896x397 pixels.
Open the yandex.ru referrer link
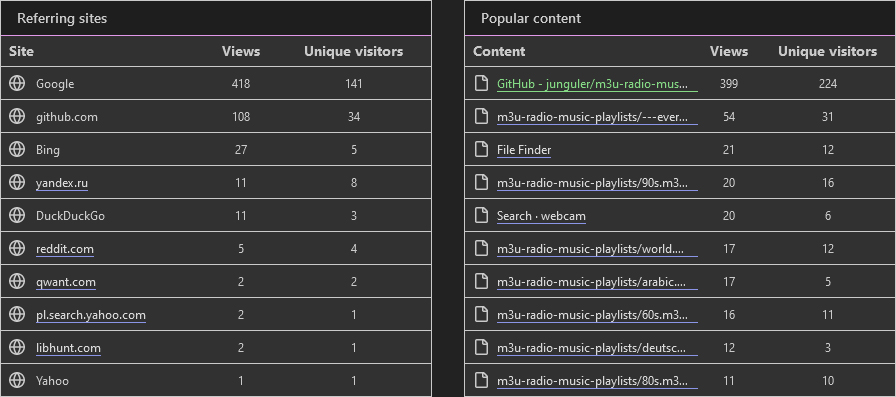62,183
